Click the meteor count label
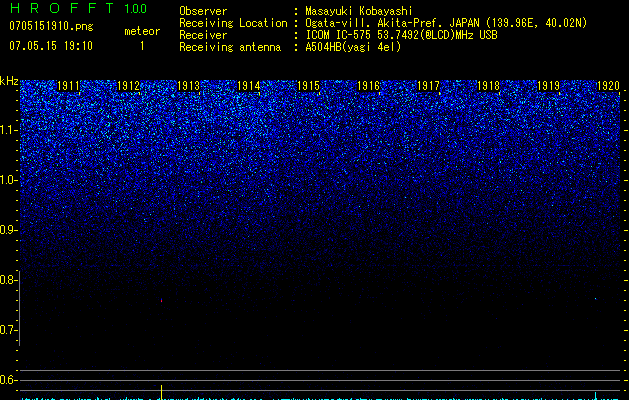 (142, 31)
